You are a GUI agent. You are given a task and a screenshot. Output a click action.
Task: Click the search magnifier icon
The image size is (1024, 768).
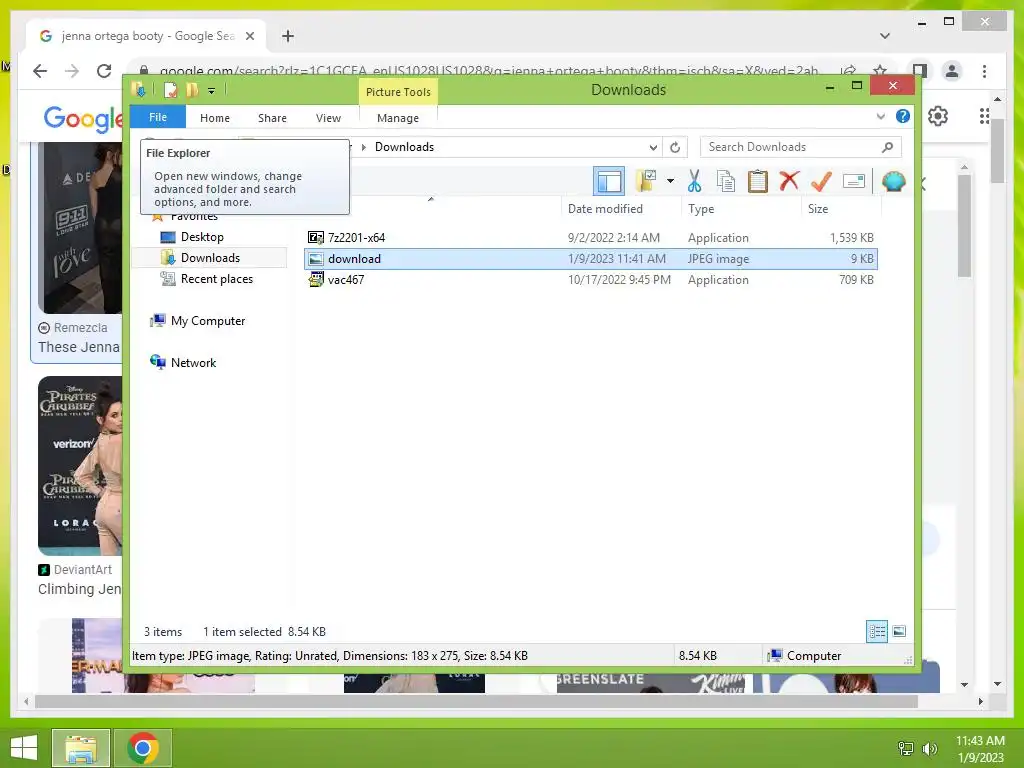[887, 147]
